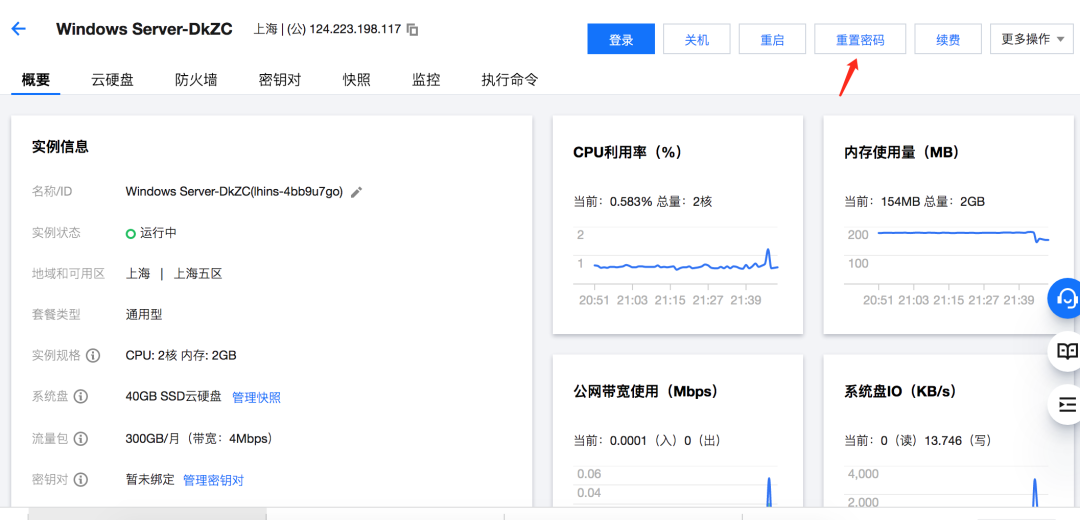Open the 快照 tab

click(357, 80)
